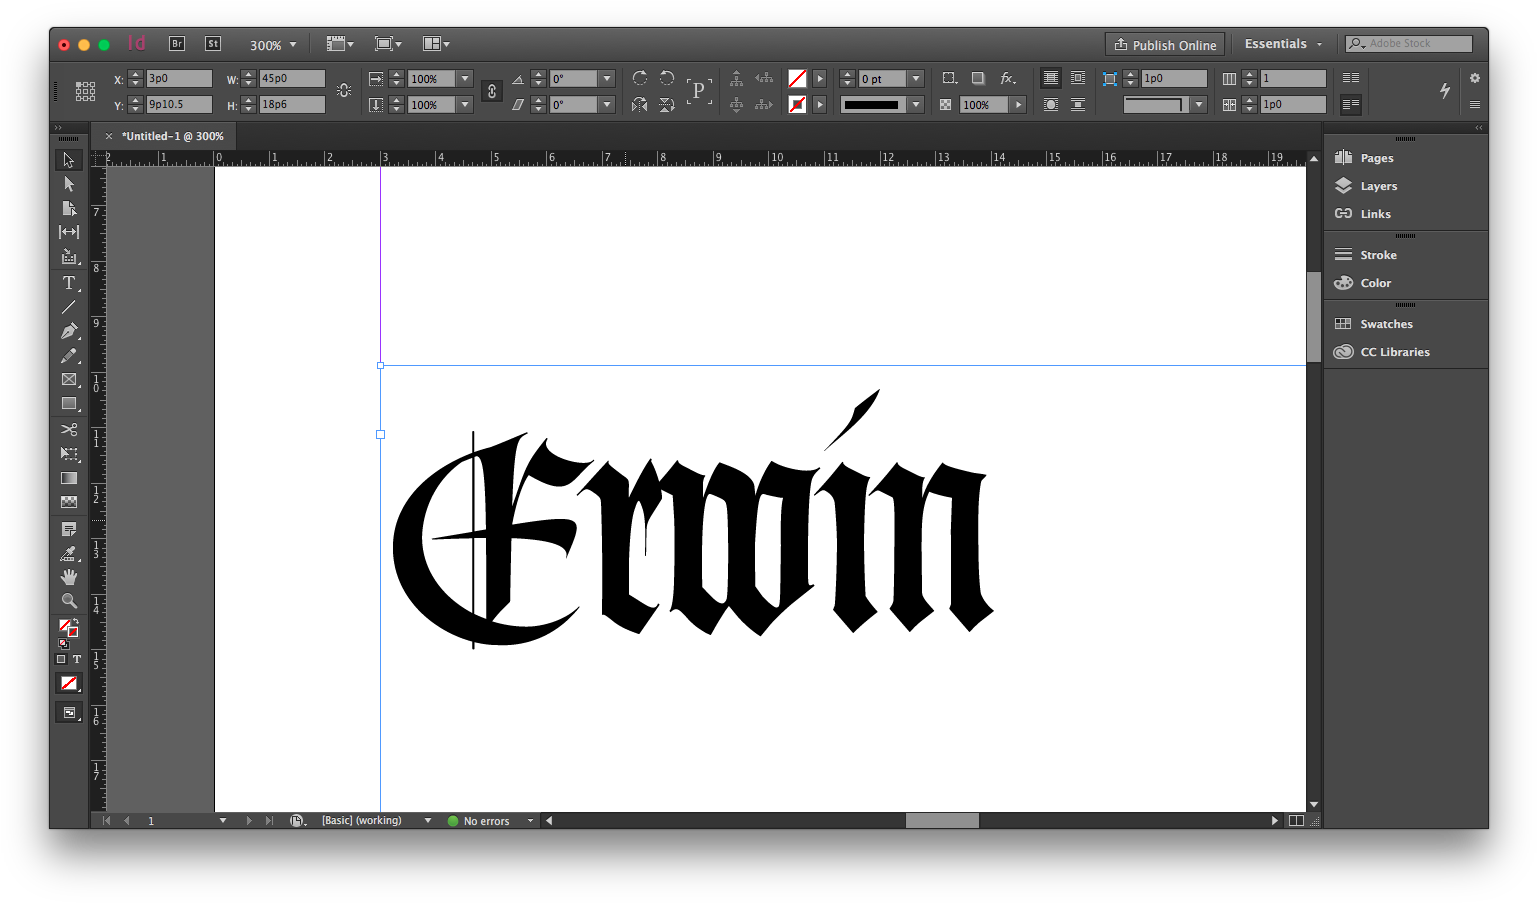The height and width of the screenshot is (903, 1537).
Task: Select the Eyedropper tool
Action: 68,553
